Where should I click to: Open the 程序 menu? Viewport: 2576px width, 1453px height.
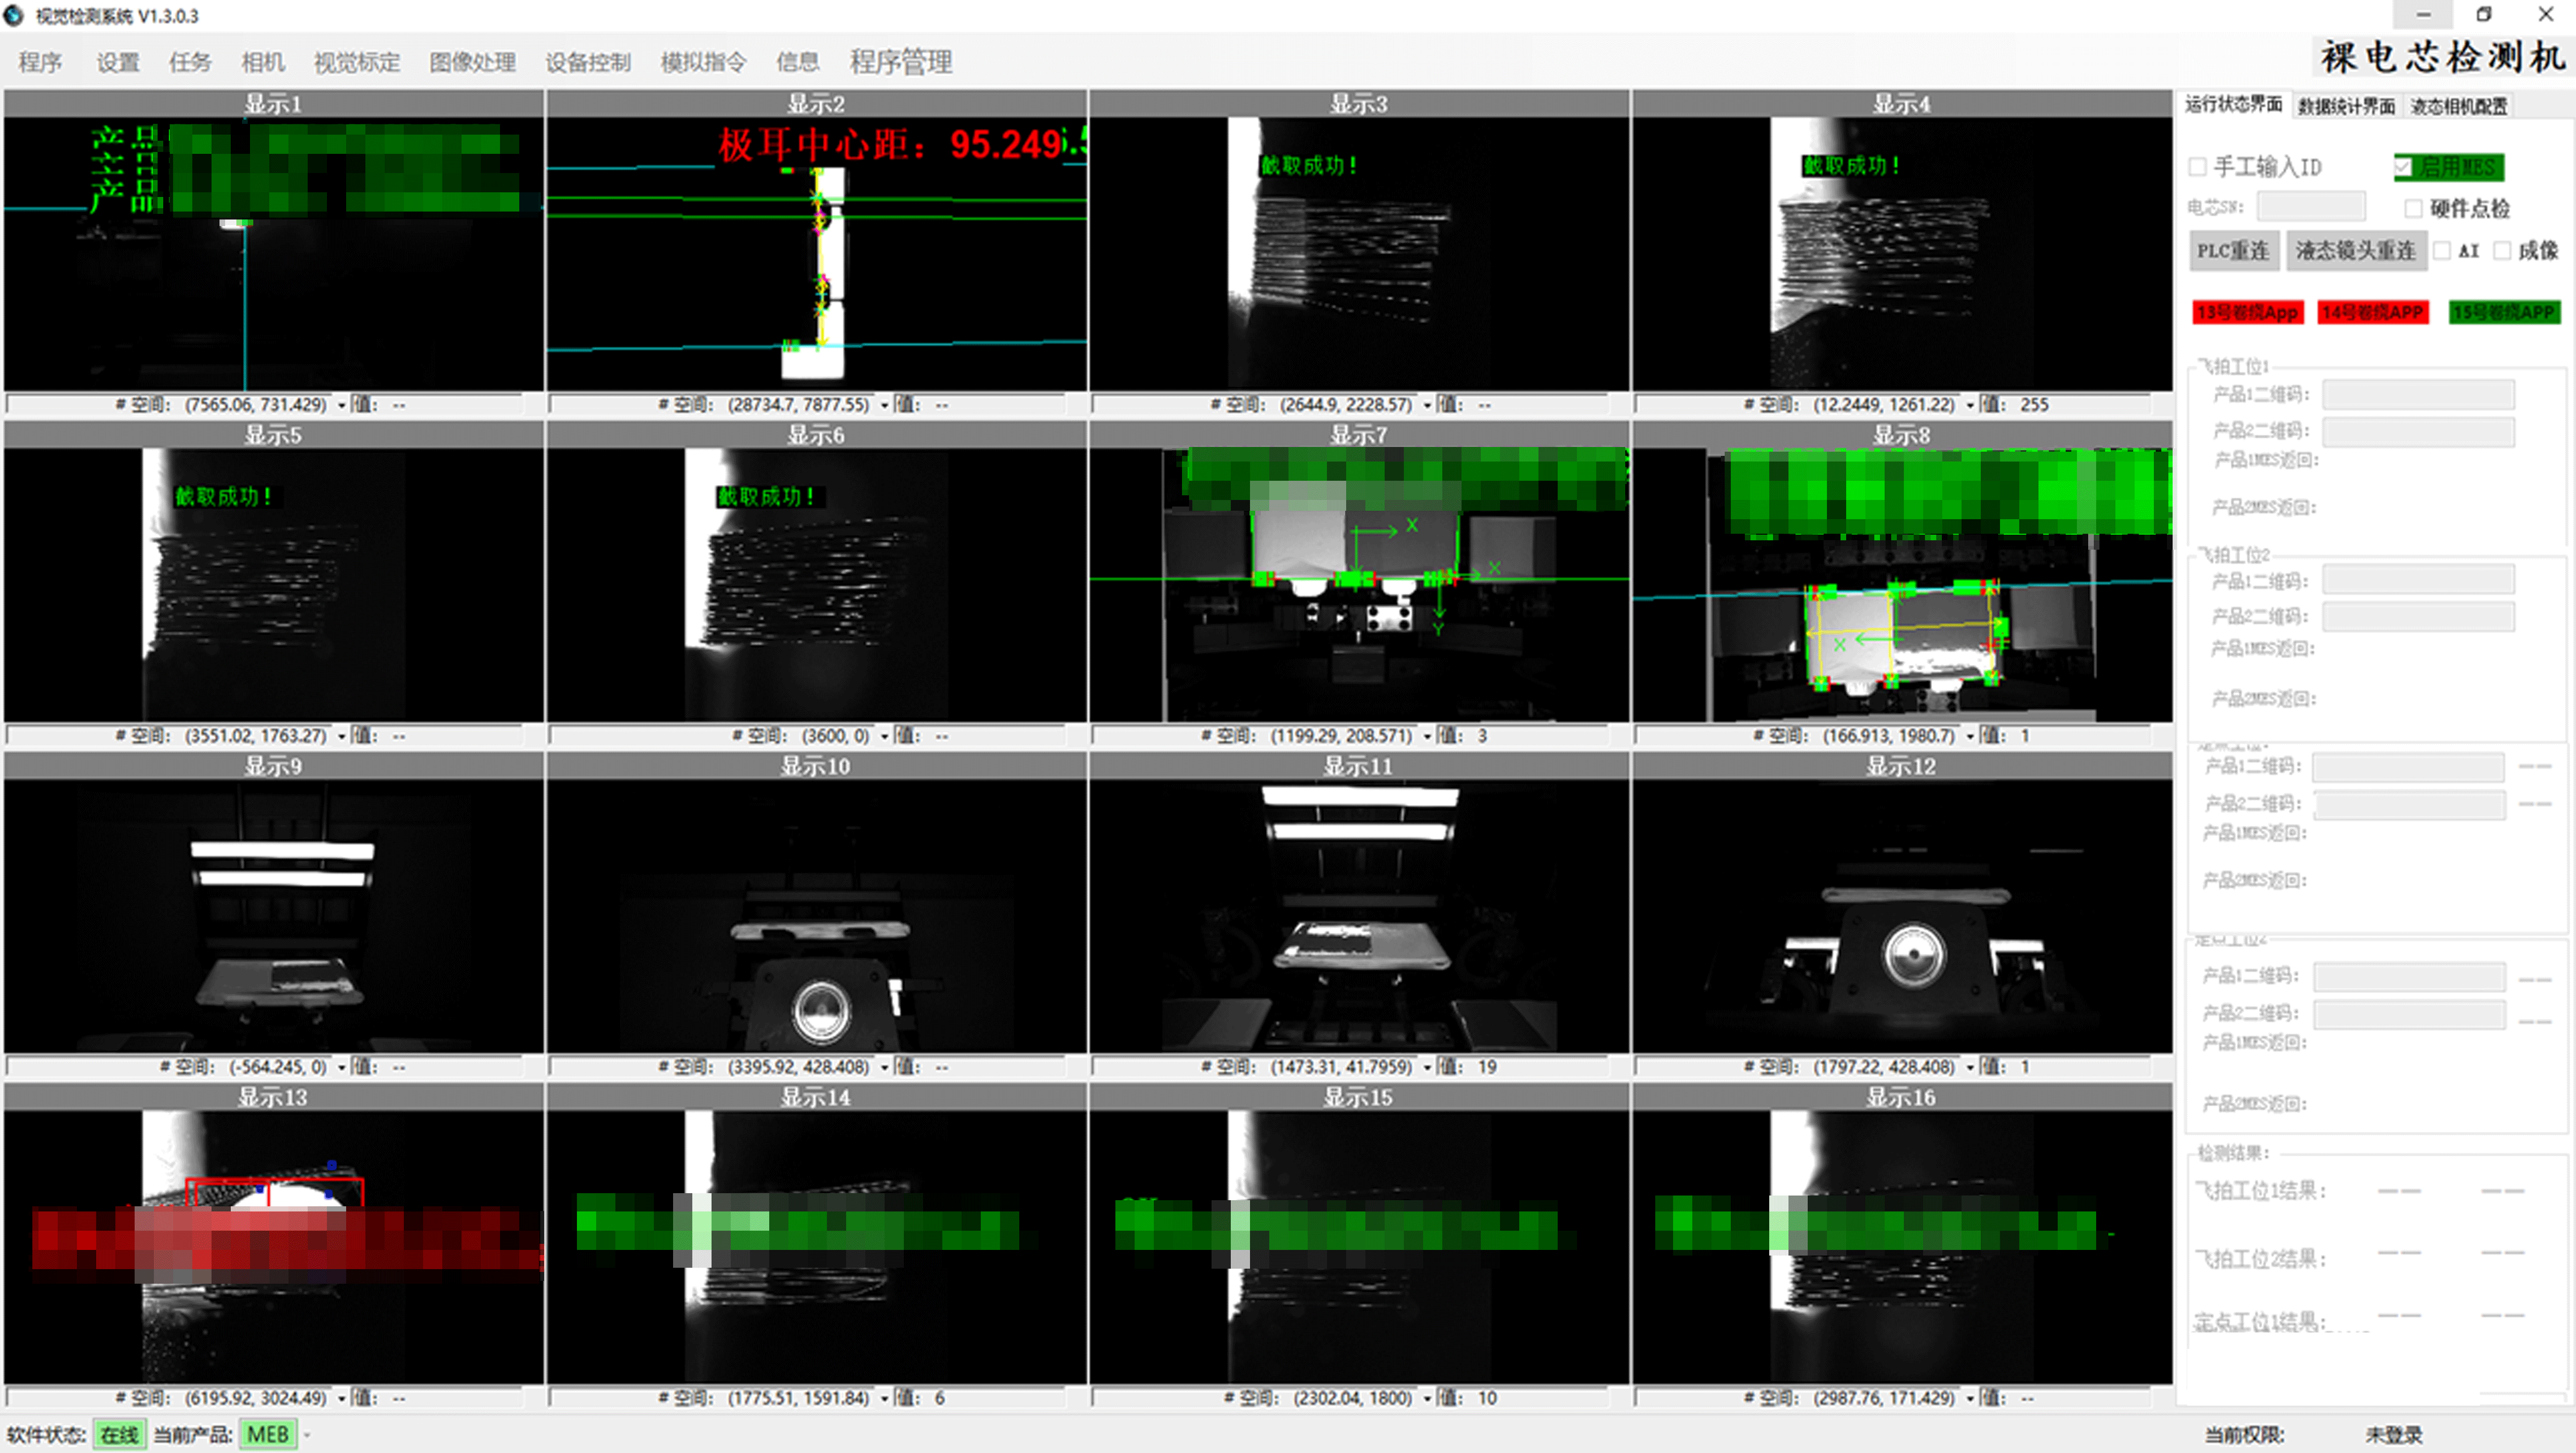tap(40, 62)
